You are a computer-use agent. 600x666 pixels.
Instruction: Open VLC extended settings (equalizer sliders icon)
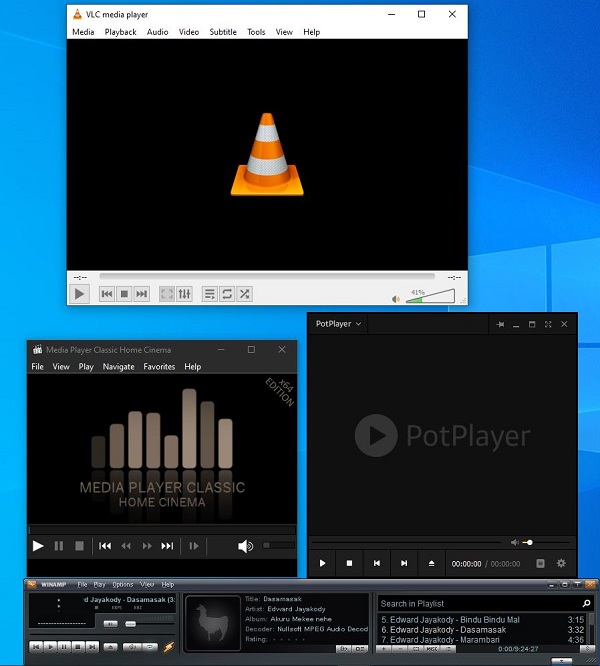(184, 294)
